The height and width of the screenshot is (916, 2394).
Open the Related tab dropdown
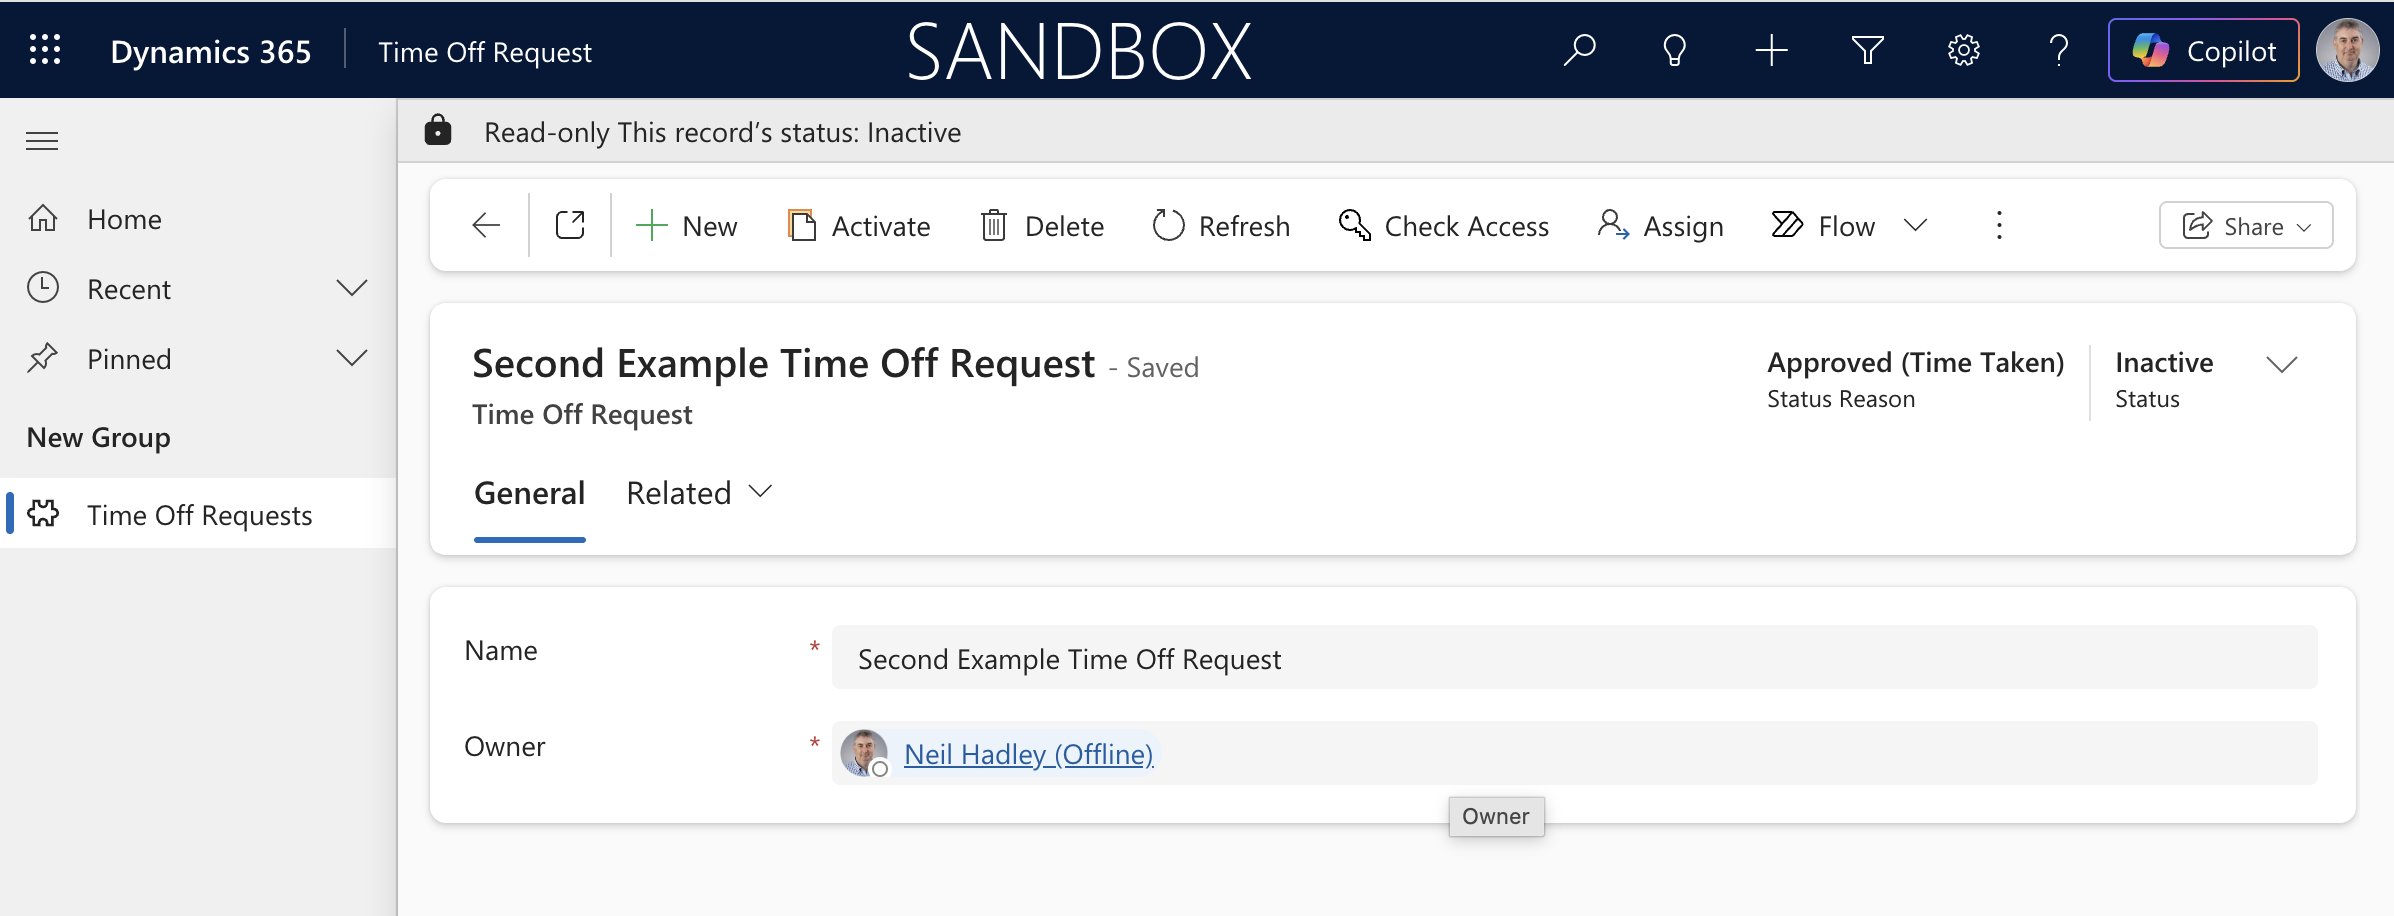699,493
